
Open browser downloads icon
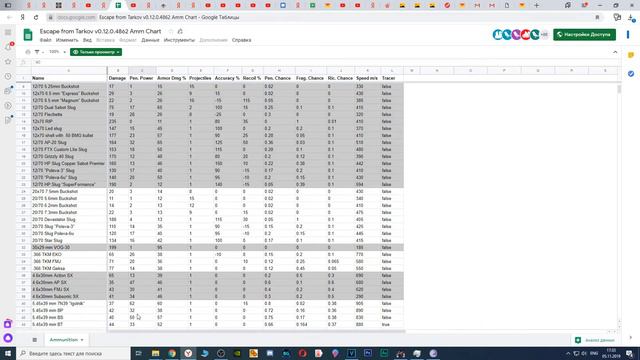[631, 18]
